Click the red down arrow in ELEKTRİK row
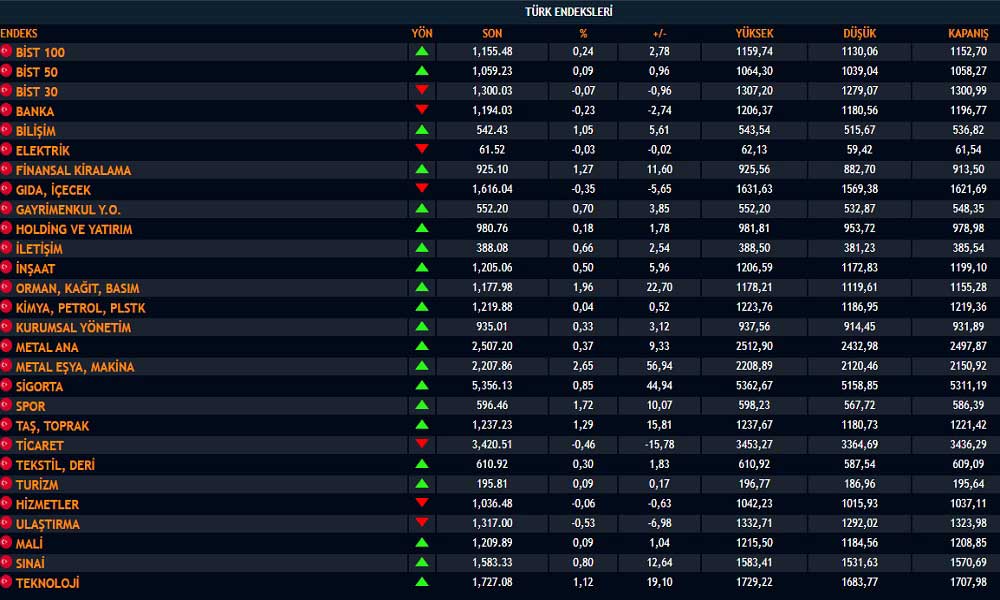This screenshot has height=600, width=1000. (x=422, y=149)
